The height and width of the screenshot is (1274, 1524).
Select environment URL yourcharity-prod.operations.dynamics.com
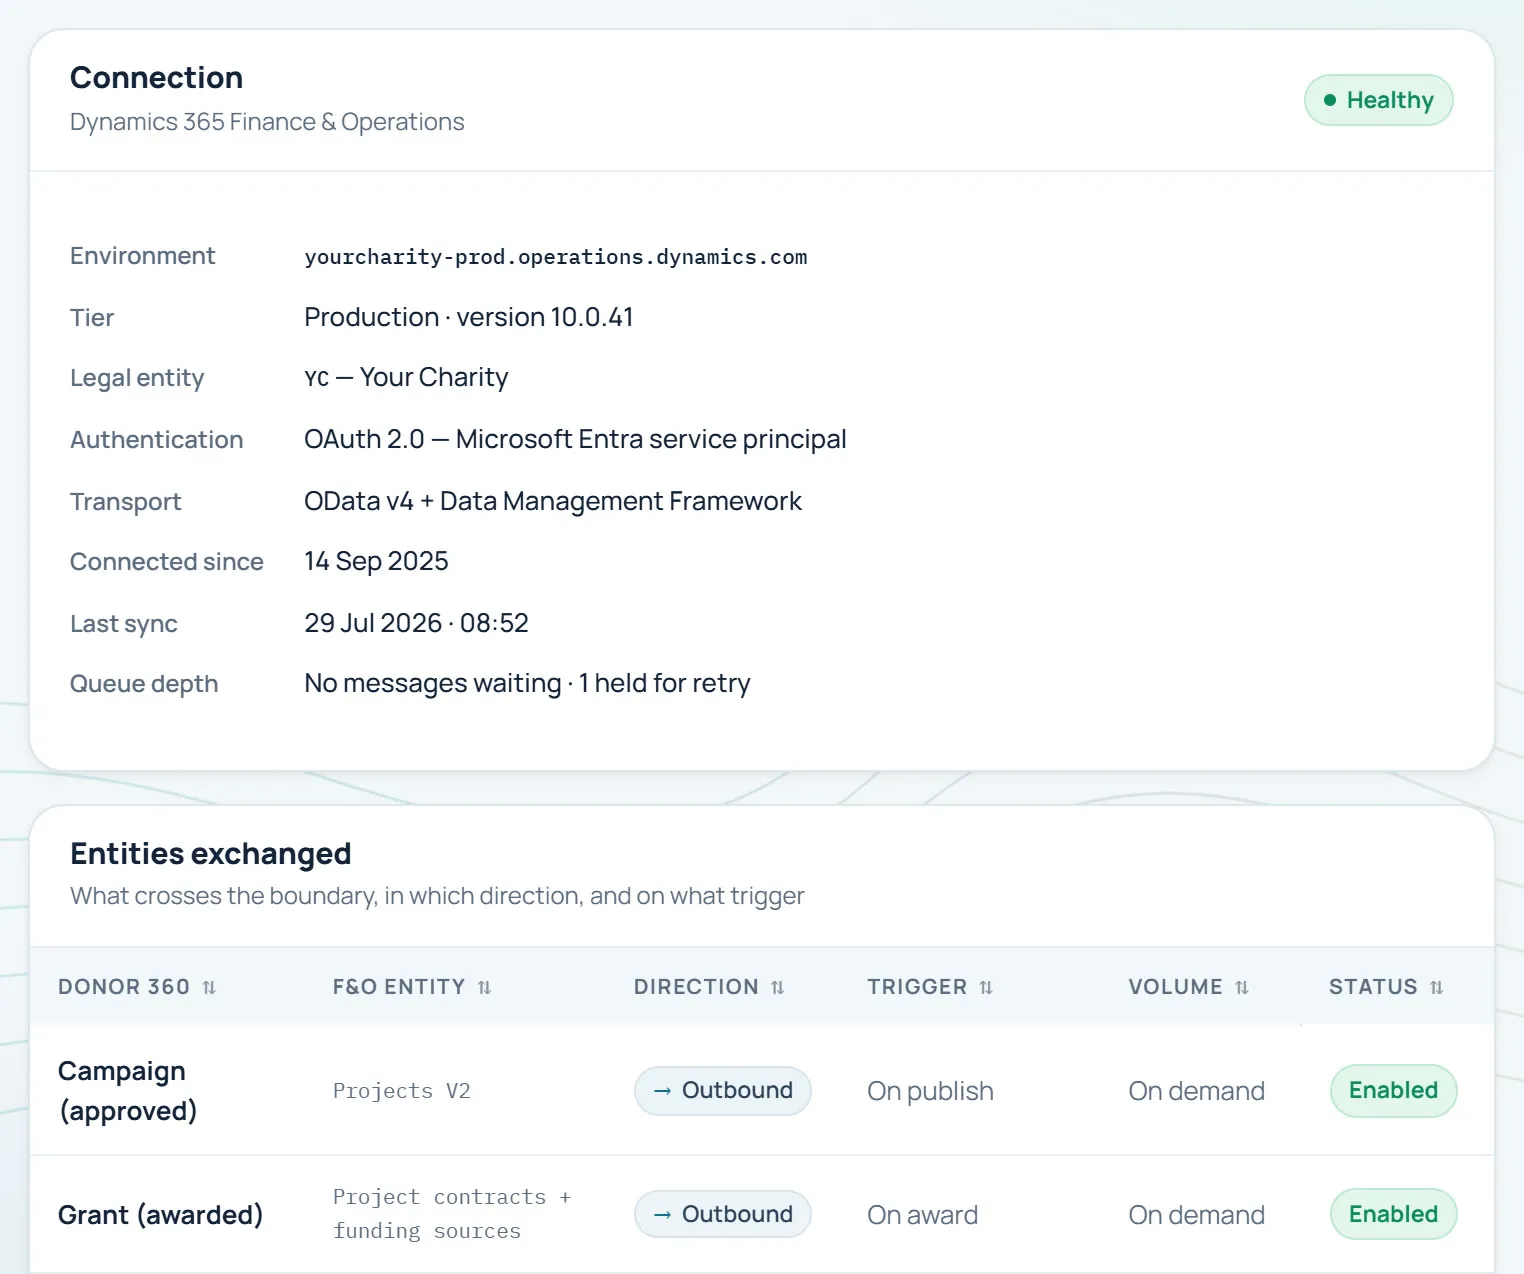(x=555, y=257)
